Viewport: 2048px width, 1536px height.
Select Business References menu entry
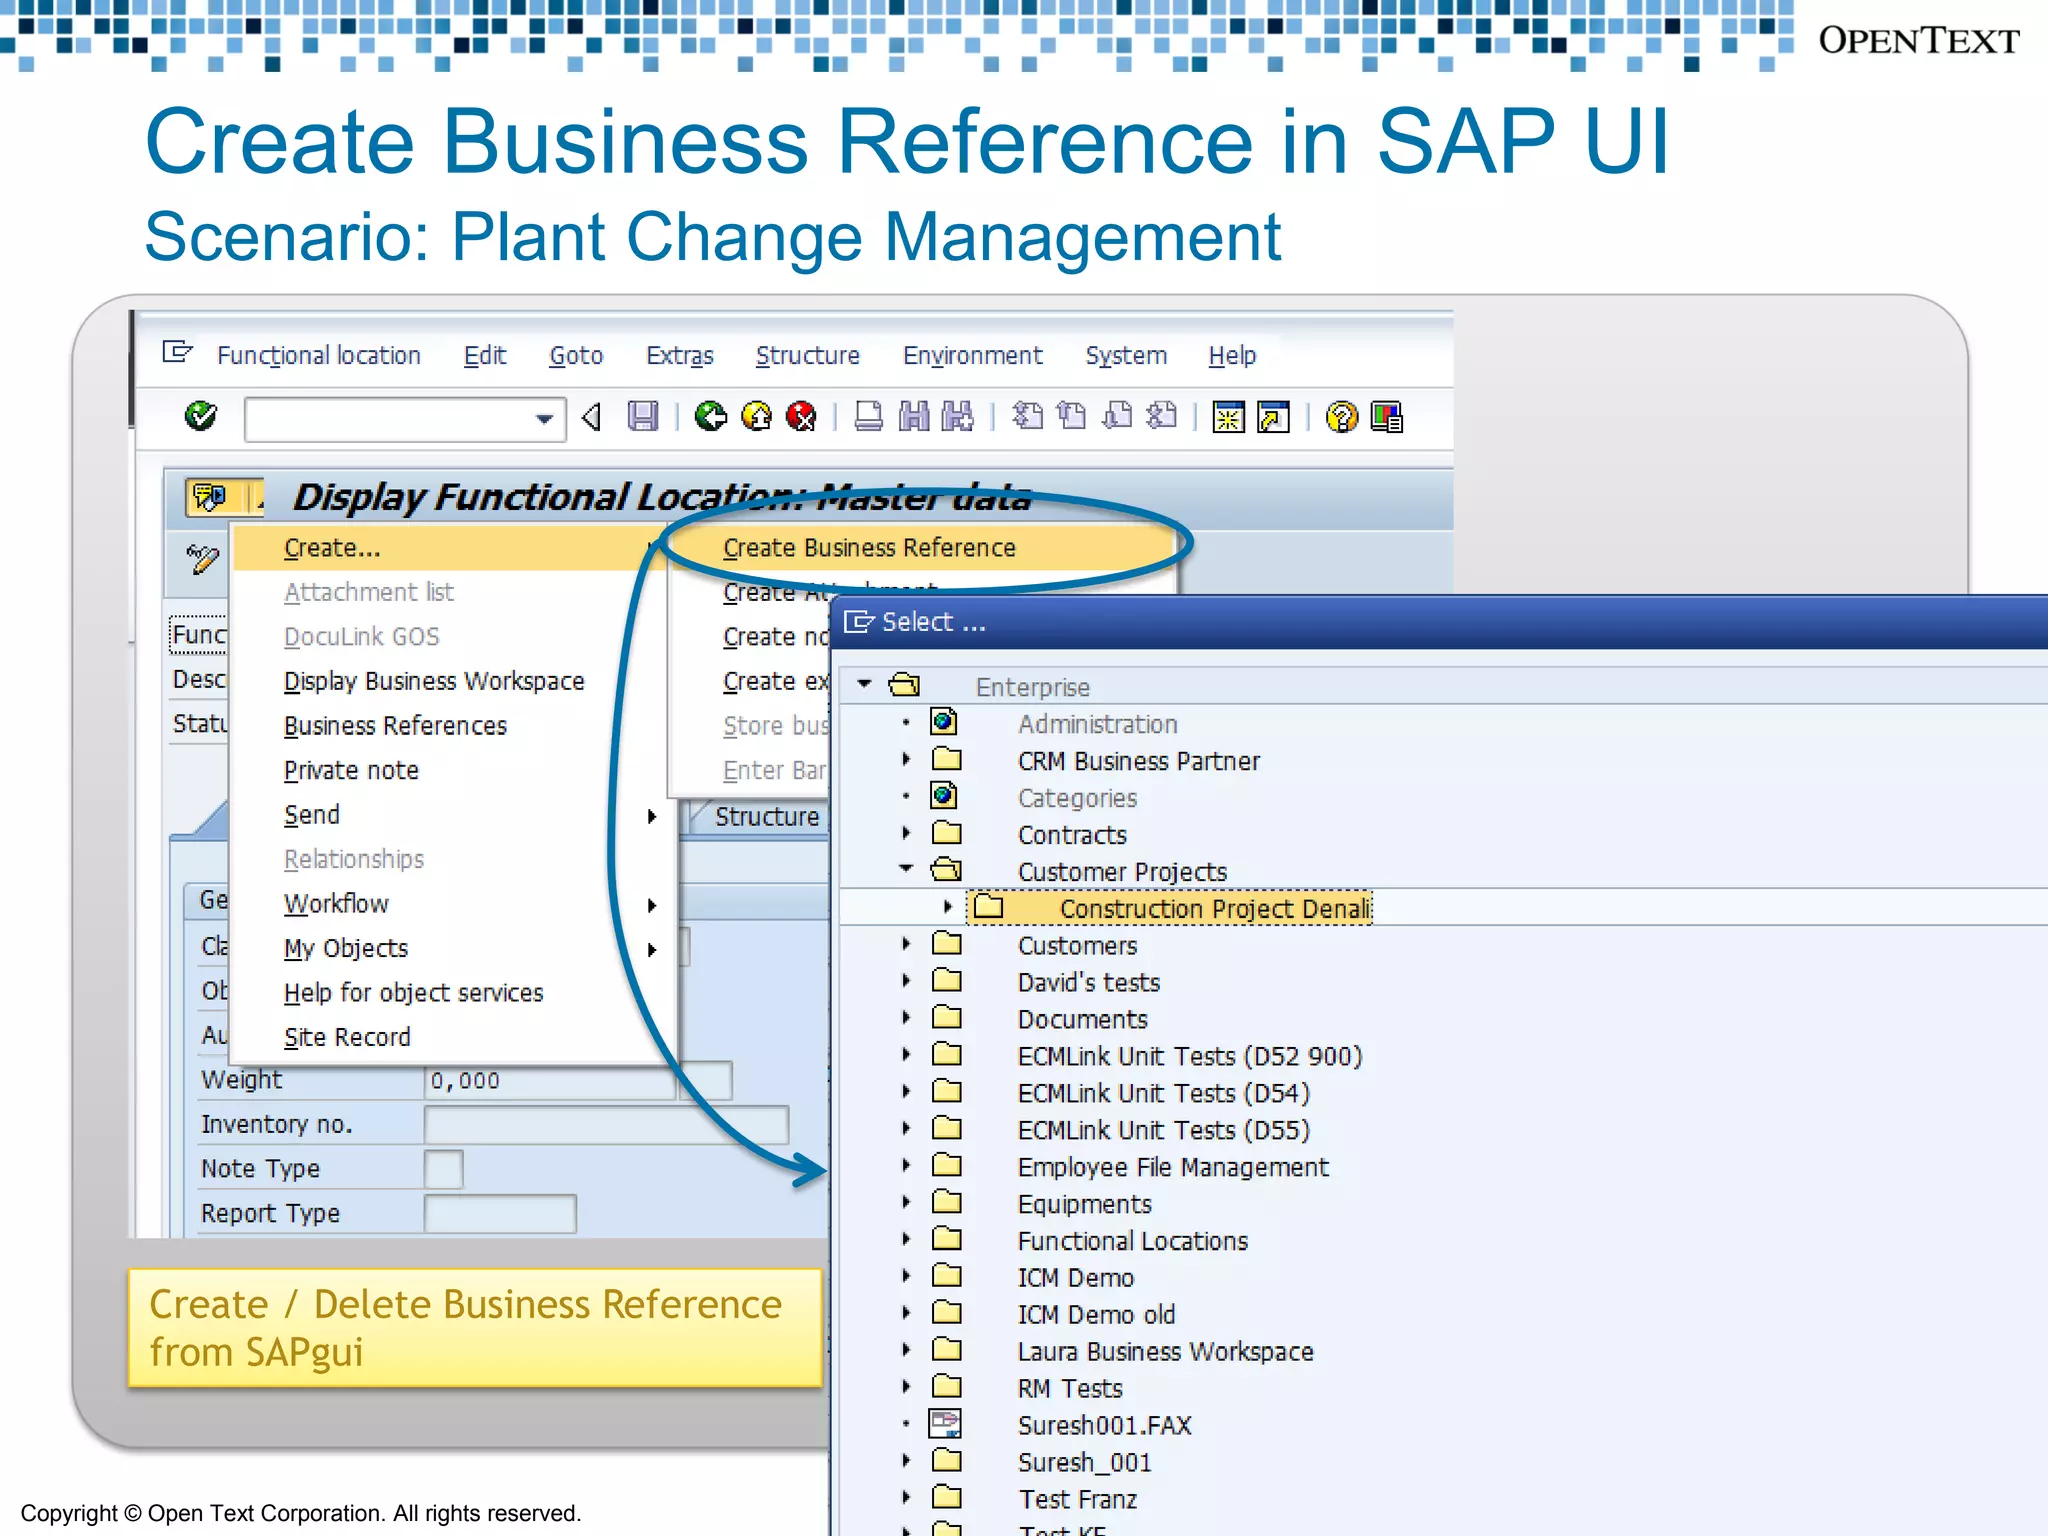coord(395,726)
